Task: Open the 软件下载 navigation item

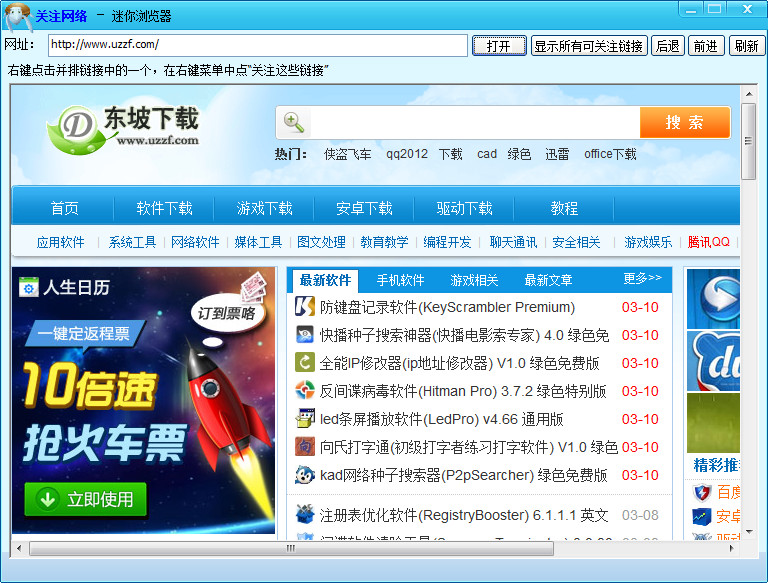Action: (x=164, y=208)
